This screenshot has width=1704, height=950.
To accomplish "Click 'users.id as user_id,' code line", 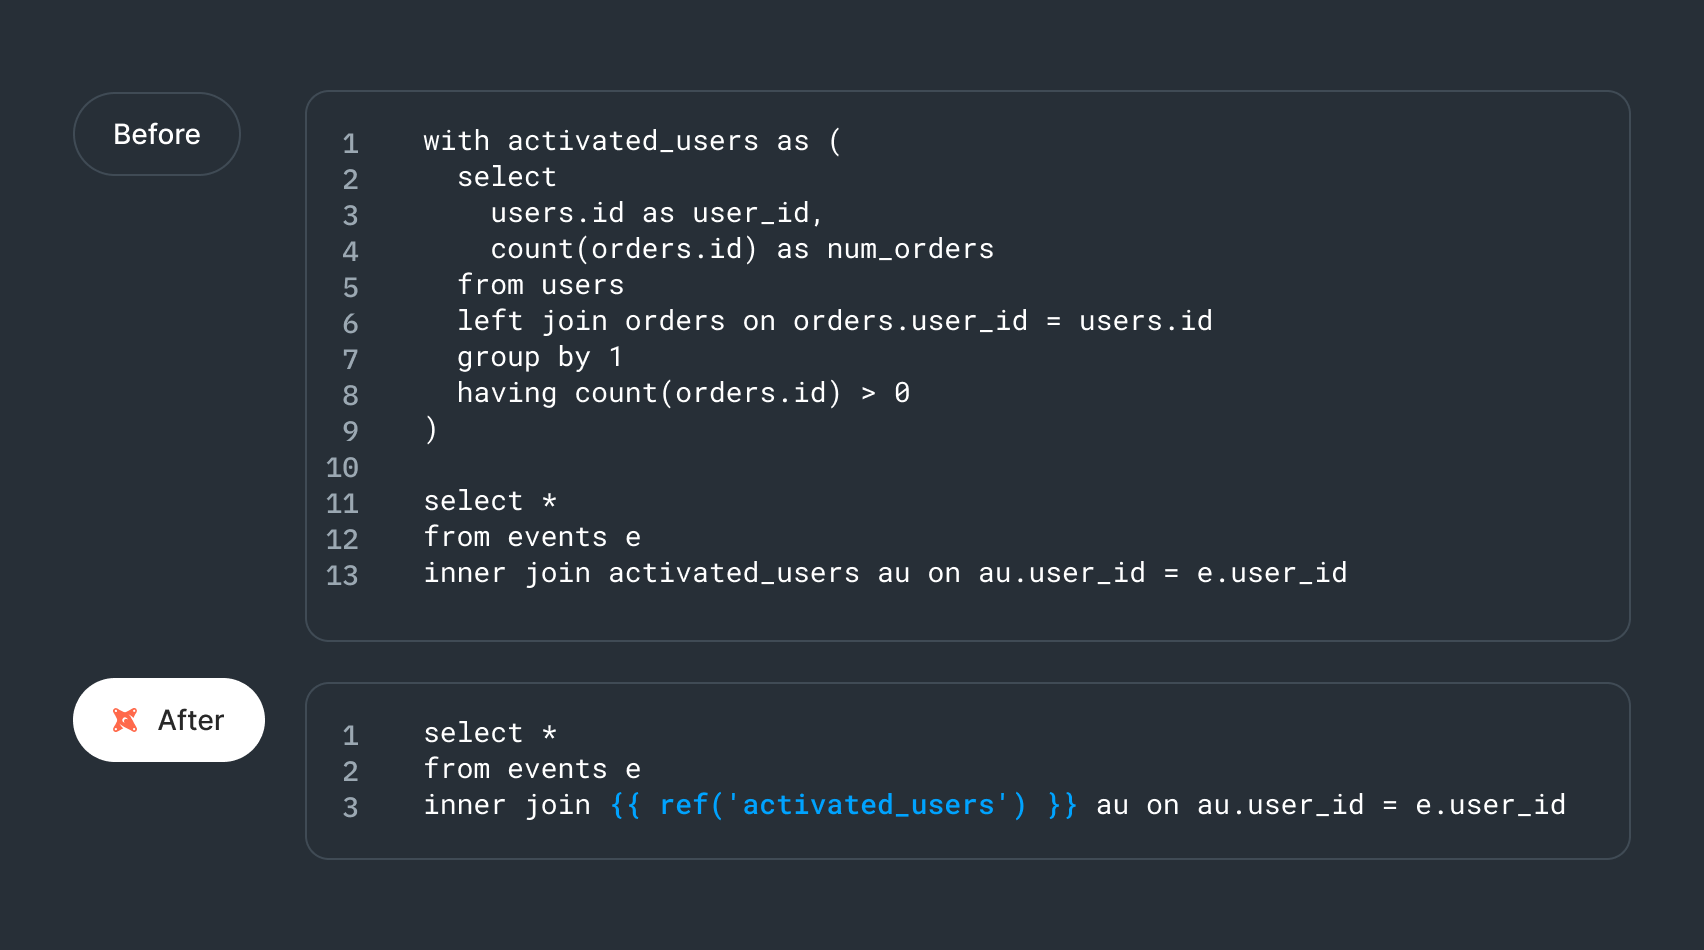I will pyautogui.click(x=657, y=213).
